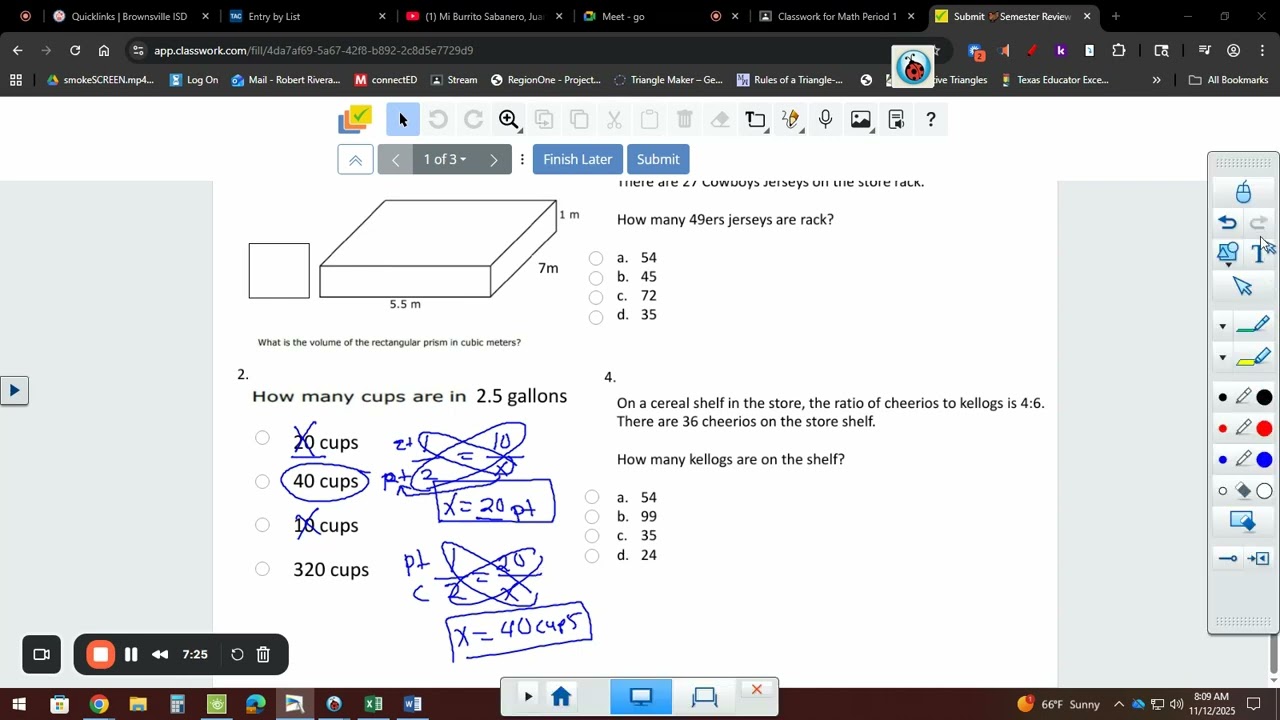Select the eraser tool in palette
1280x720 pixels.
click(1243, 490)
